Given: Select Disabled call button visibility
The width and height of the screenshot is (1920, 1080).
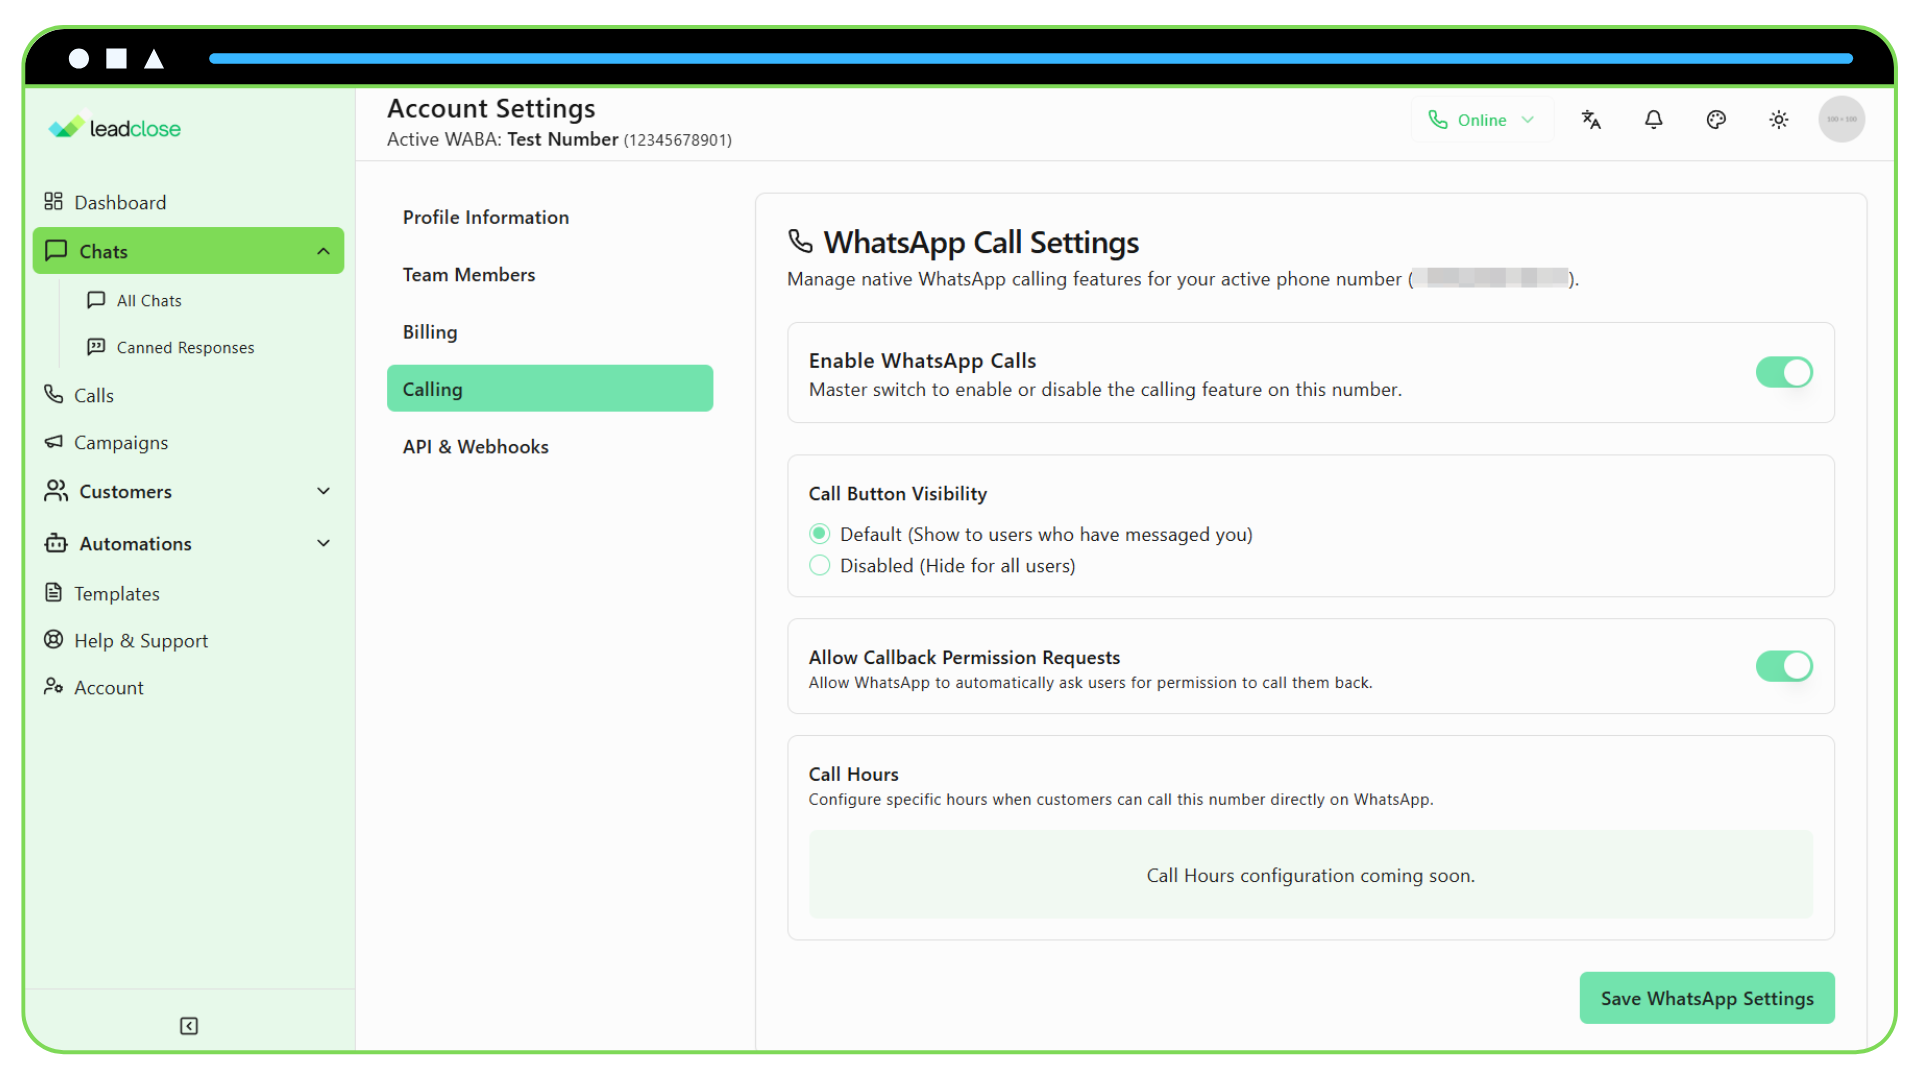Looking at the screenshot, I should click(x=819, y=565).
